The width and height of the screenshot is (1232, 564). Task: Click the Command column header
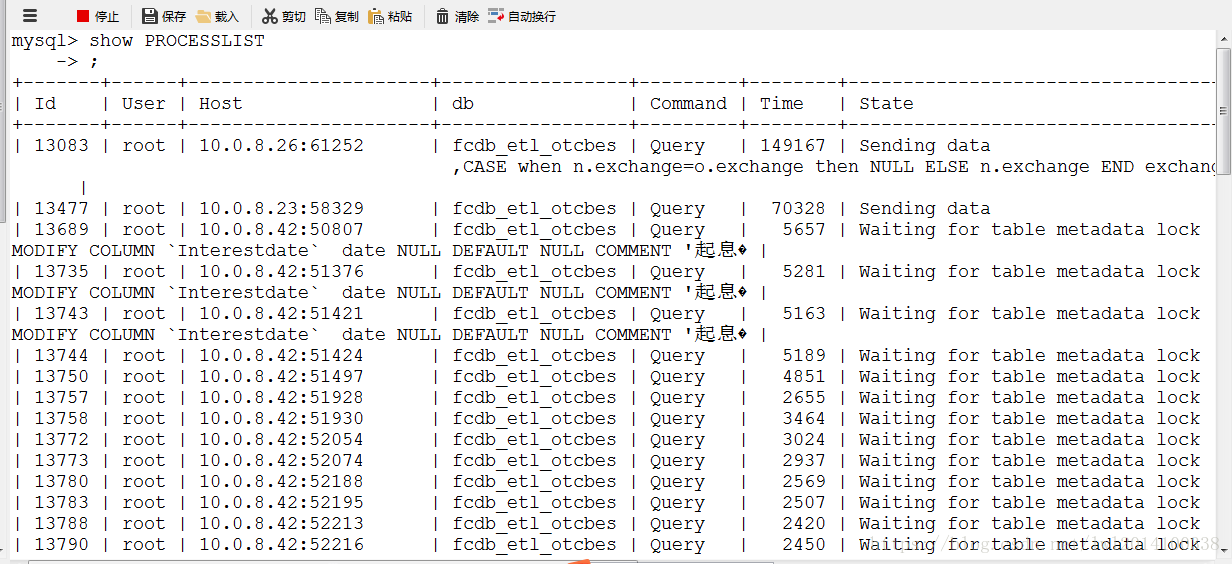[x=688, y=104]
